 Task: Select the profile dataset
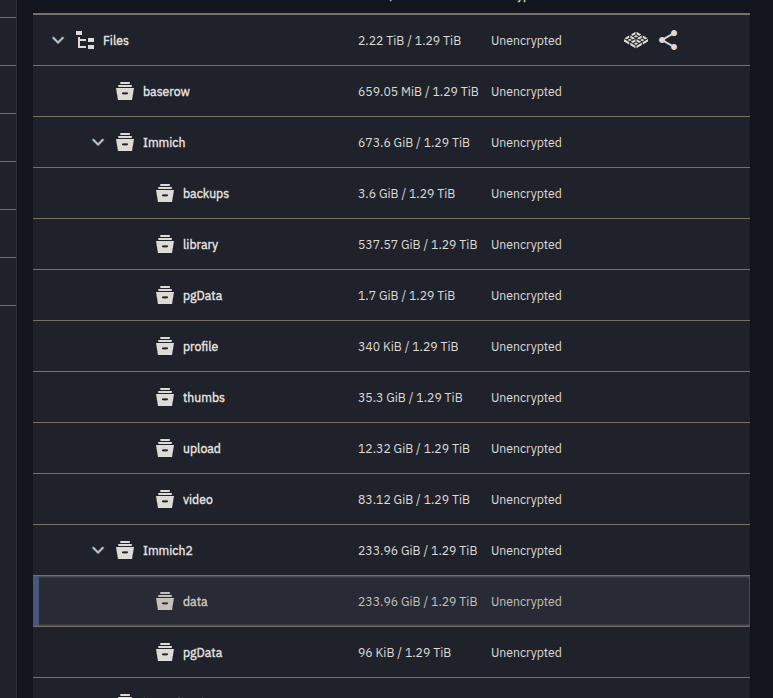(x=200, y=347)
